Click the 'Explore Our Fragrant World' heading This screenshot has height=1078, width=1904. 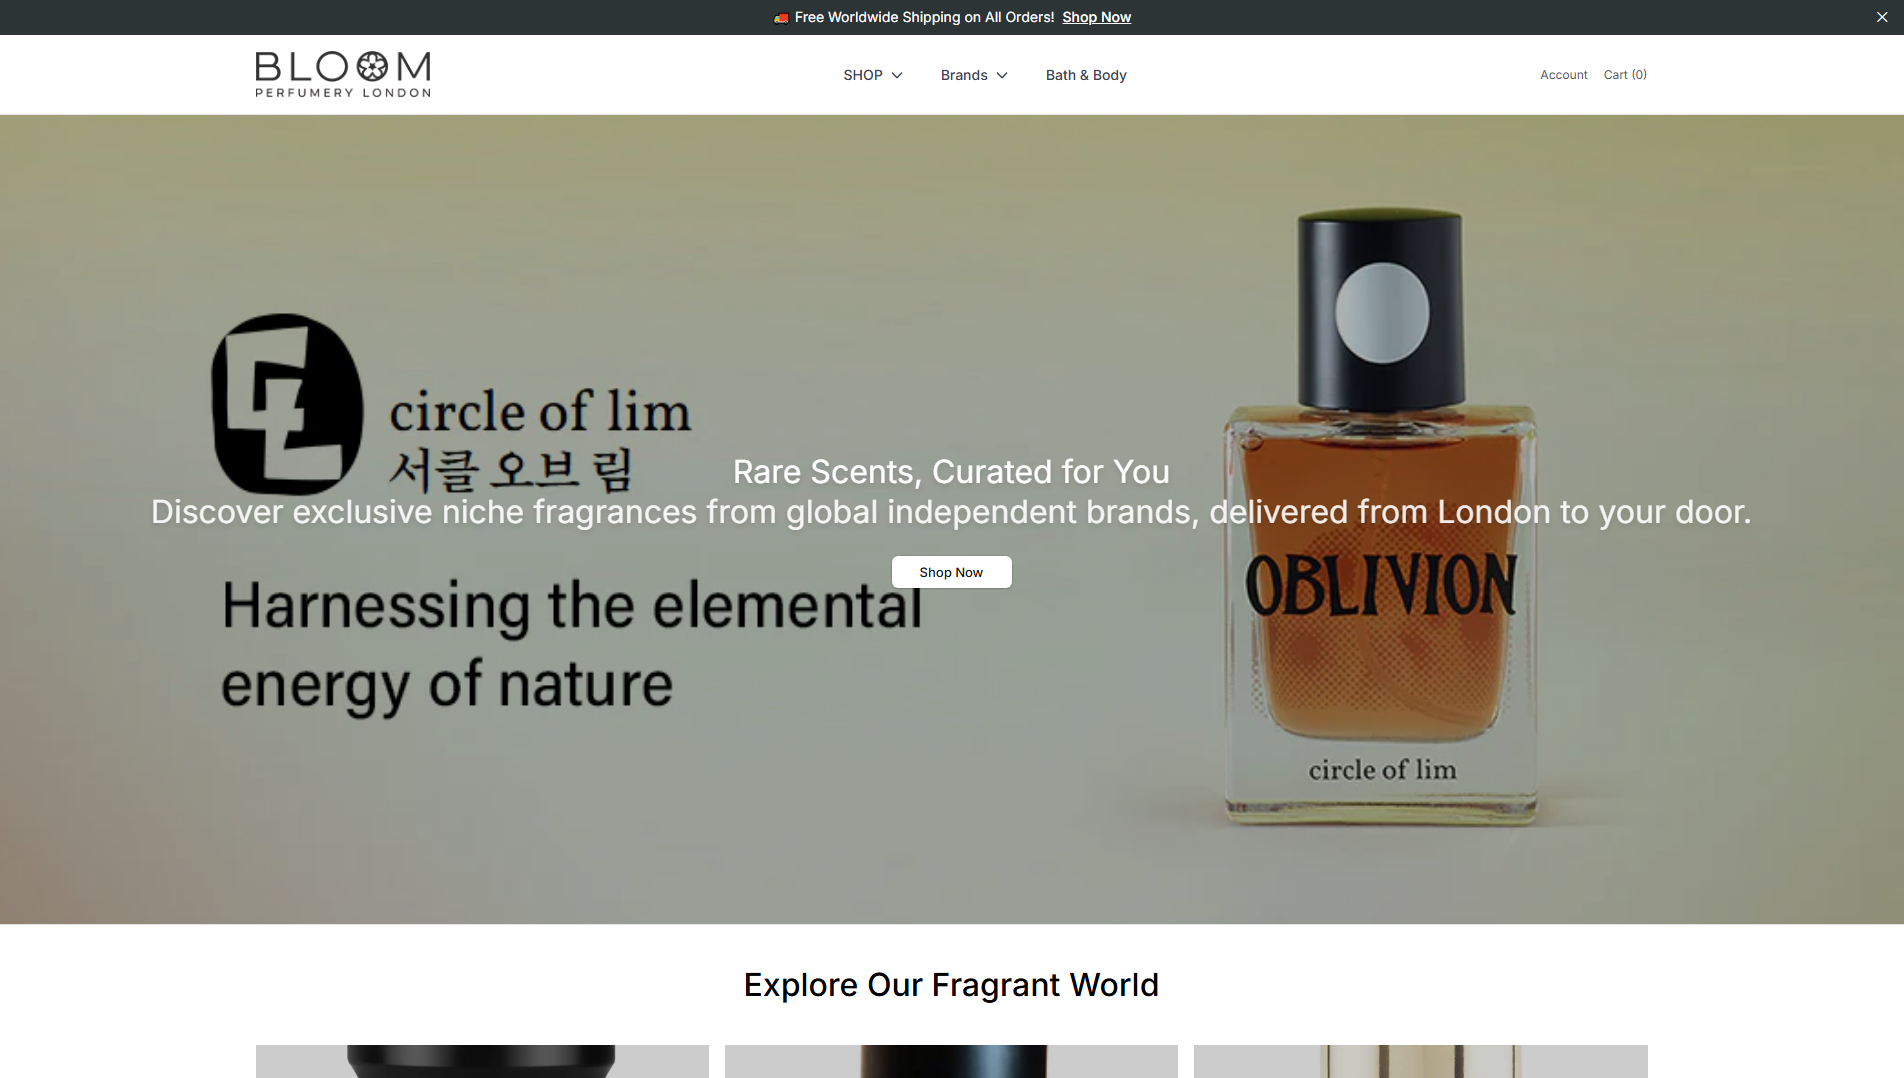coord(951,985)
